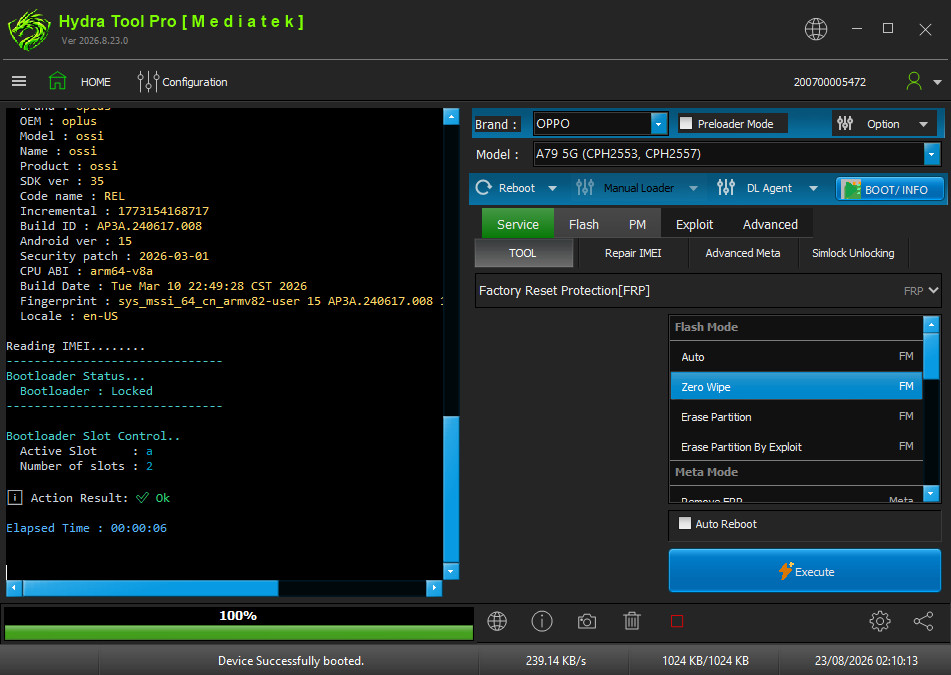Toggle Auto Reboot checkbox
The image size is (951, 675).
(x=685, y=523)
